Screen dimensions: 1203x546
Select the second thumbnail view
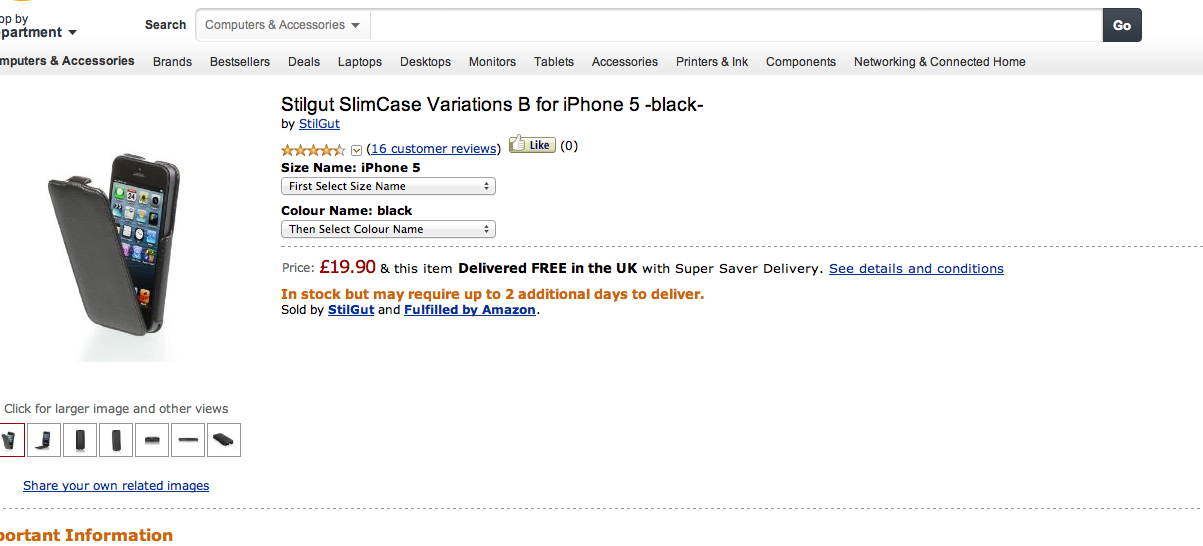(44, 440)
